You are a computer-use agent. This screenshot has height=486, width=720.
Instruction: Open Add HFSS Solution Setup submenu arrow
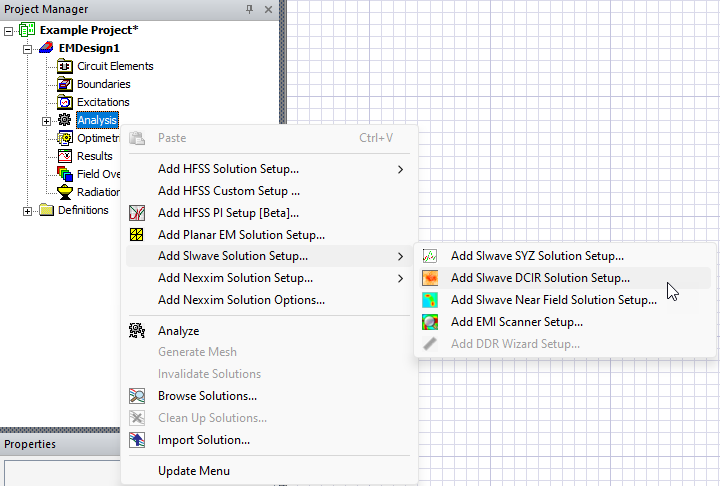coord(400,170)
